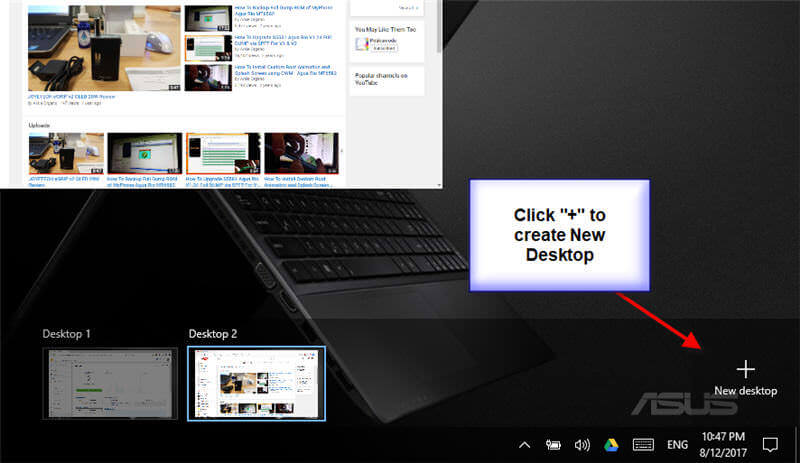Open 'How To Backup Full Dump ROM' side link
Viewport: 800px width, 463px height.
coord(283,11)
